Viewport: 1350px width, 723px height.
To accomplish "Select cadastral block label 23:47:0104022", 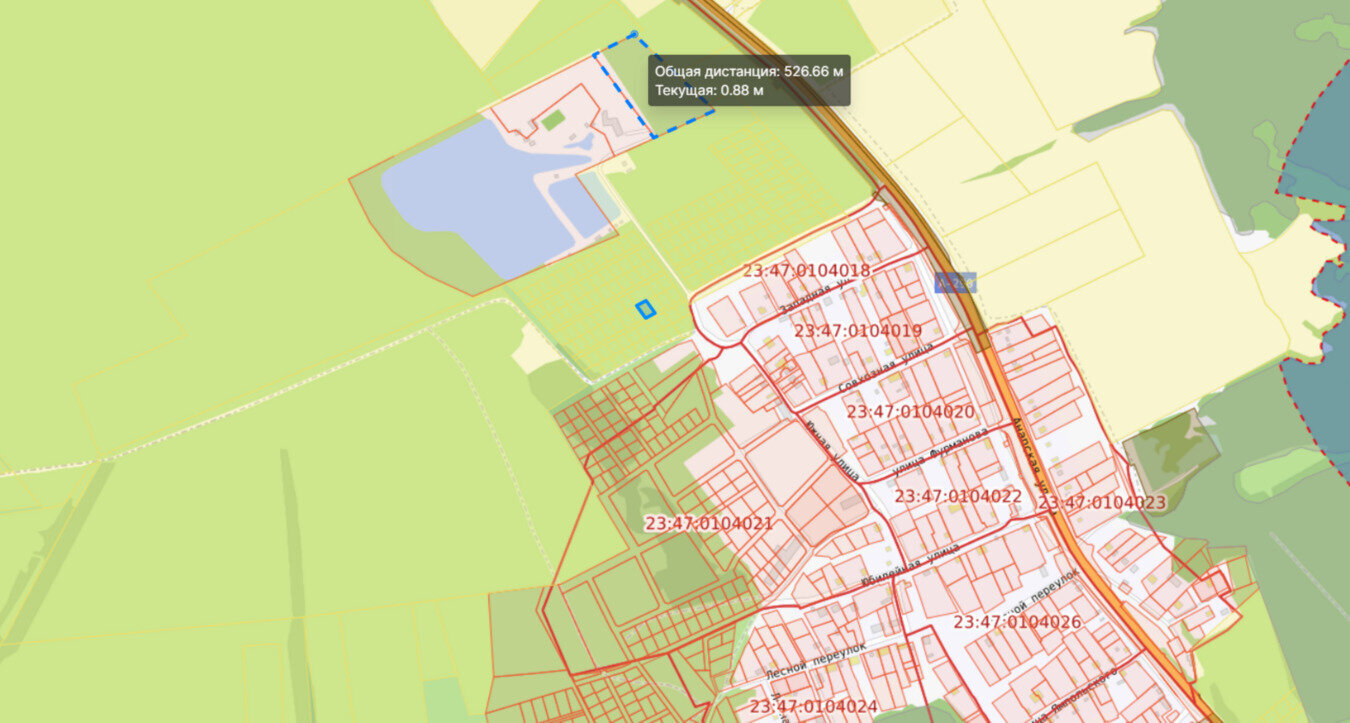I will click(958, 495).
